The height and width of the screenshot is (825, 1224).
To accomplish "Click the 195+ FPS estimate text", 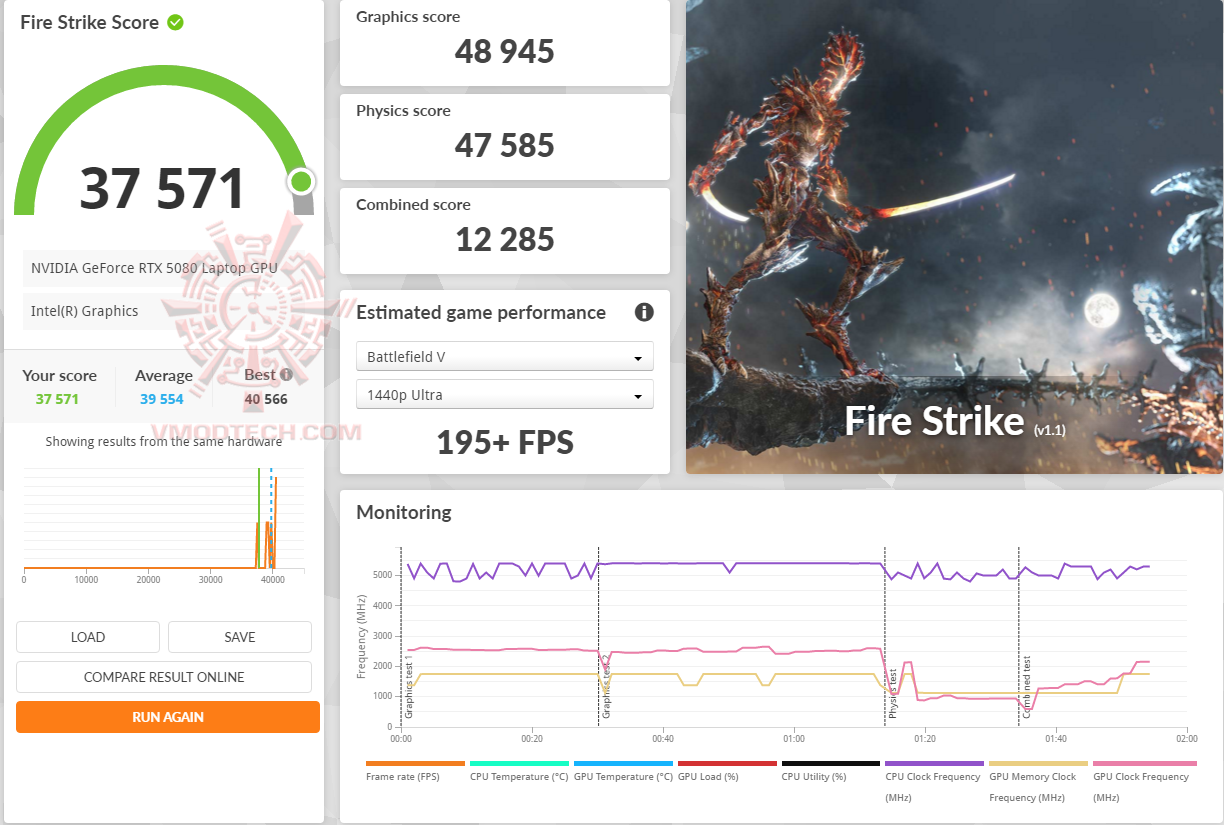I will 505,441.
